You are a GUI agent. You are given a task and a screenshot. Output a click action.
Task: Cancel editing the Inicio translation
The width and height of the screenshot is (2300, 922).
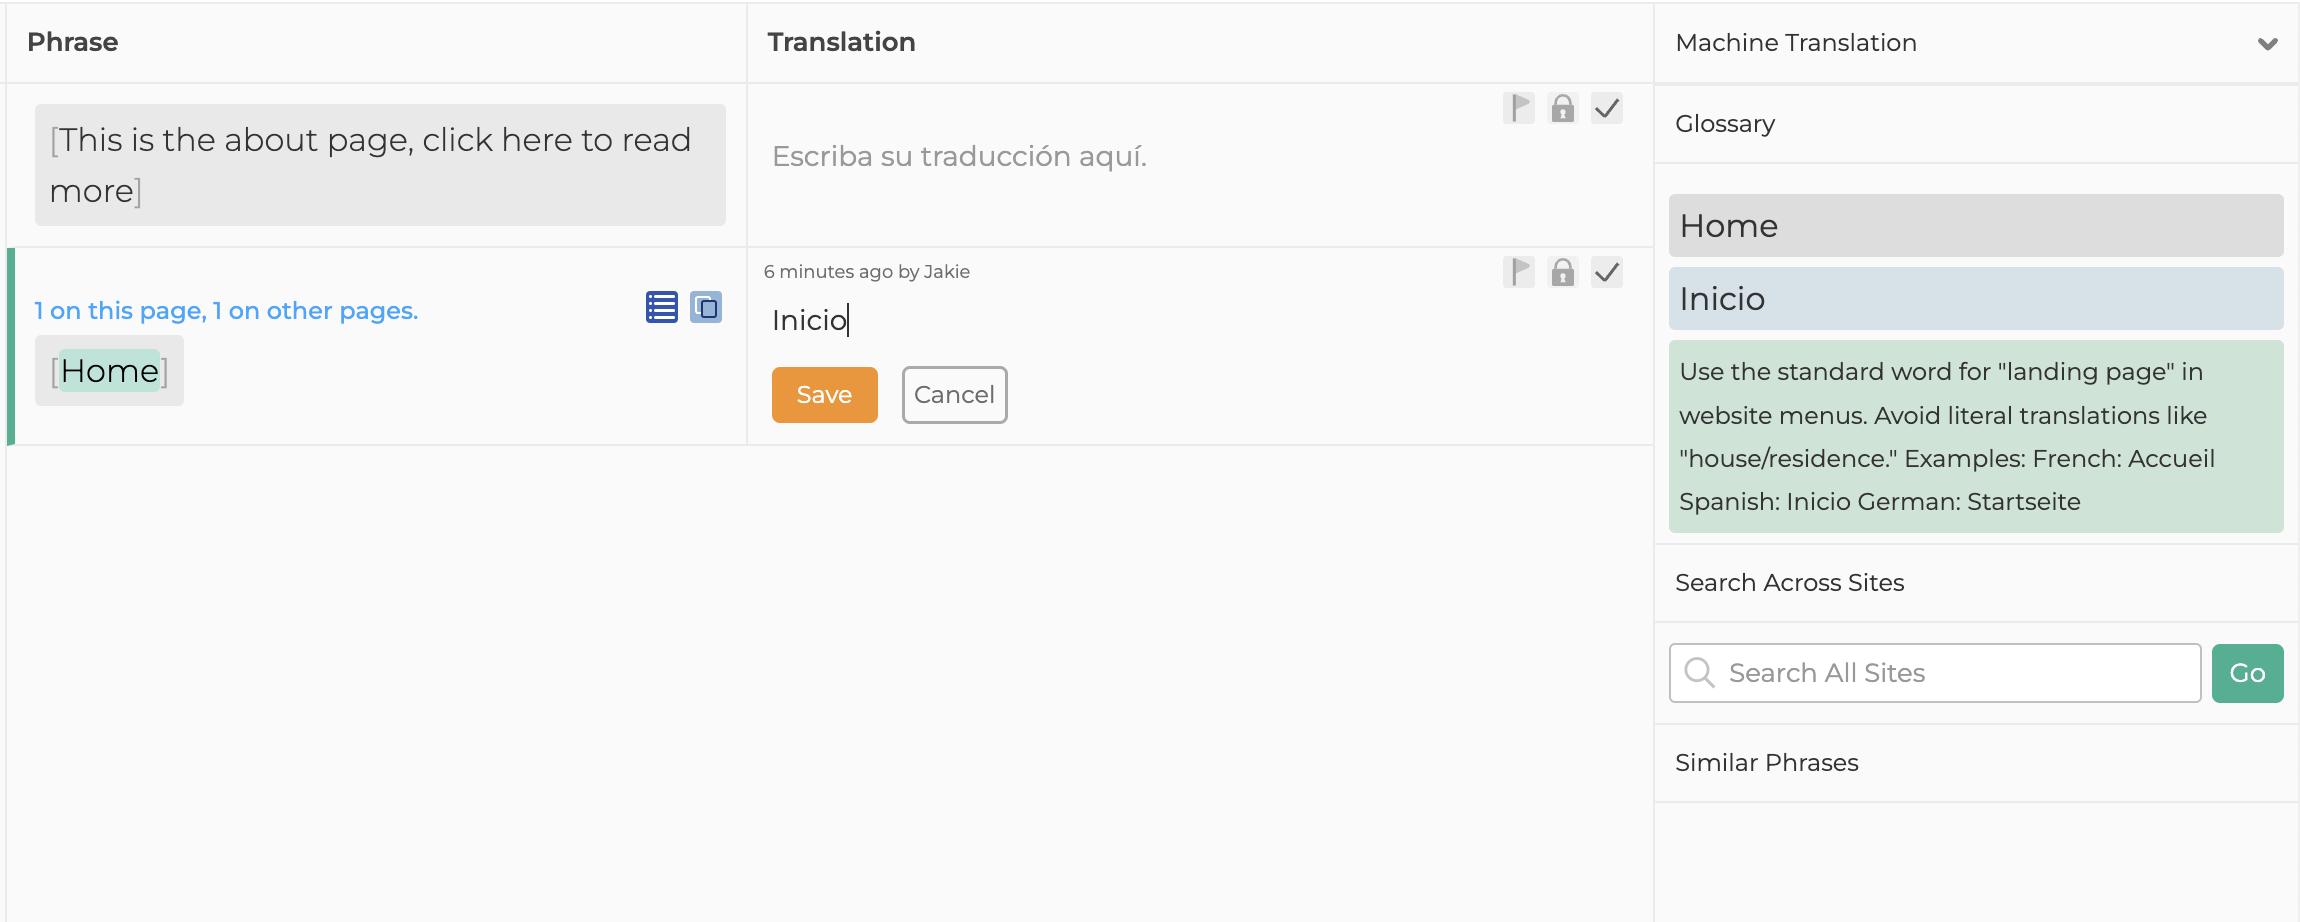coord(953,394)
